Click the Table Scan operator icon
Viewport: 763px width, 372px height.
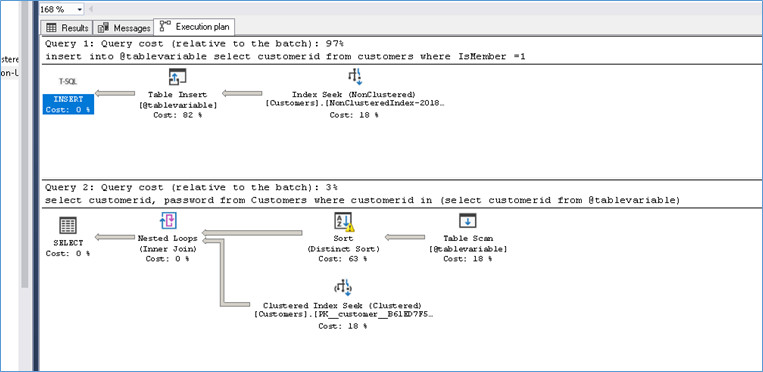(x=468, y=221)
